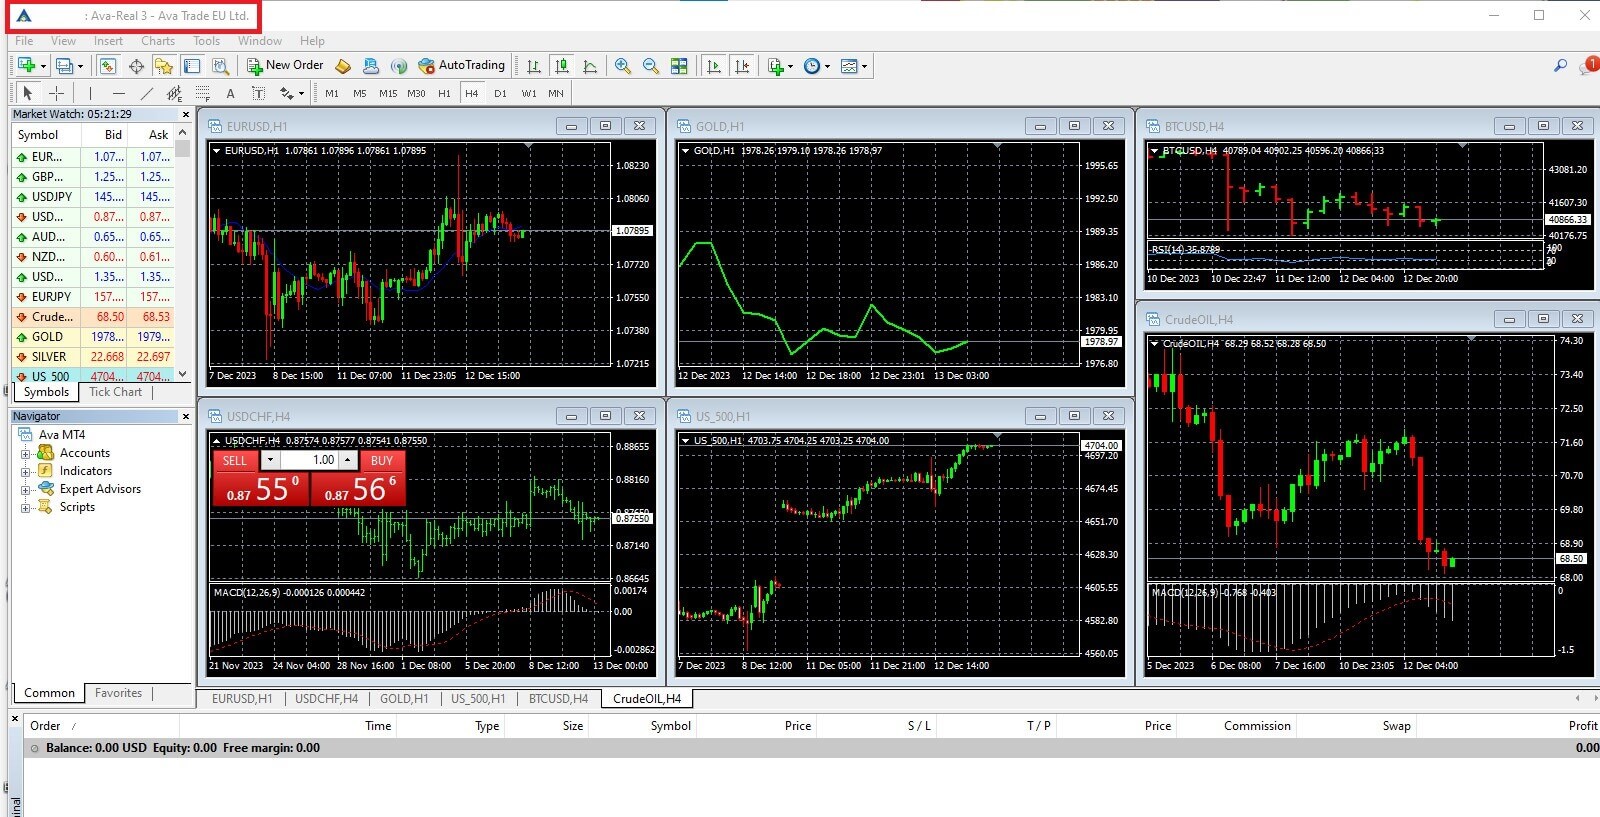Select the crosshair cursor tool
The image size is (1600, 817).
click(57, 93)
